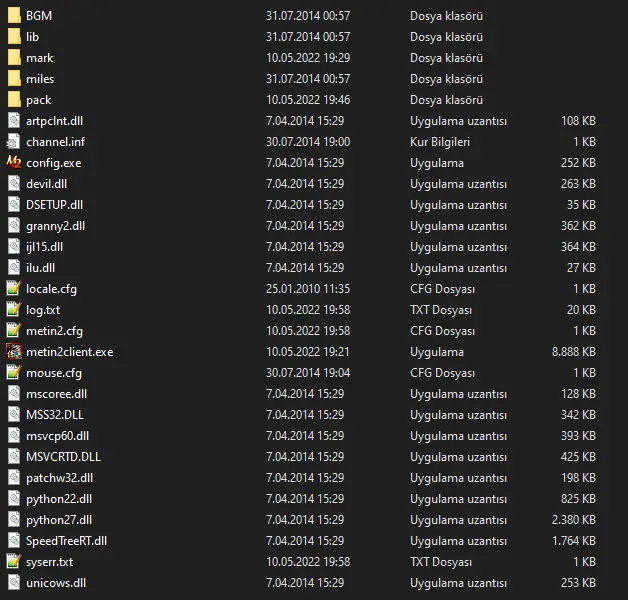Click the file name unicows.dll
628x600 pixels.
click(x=56, y=583)
